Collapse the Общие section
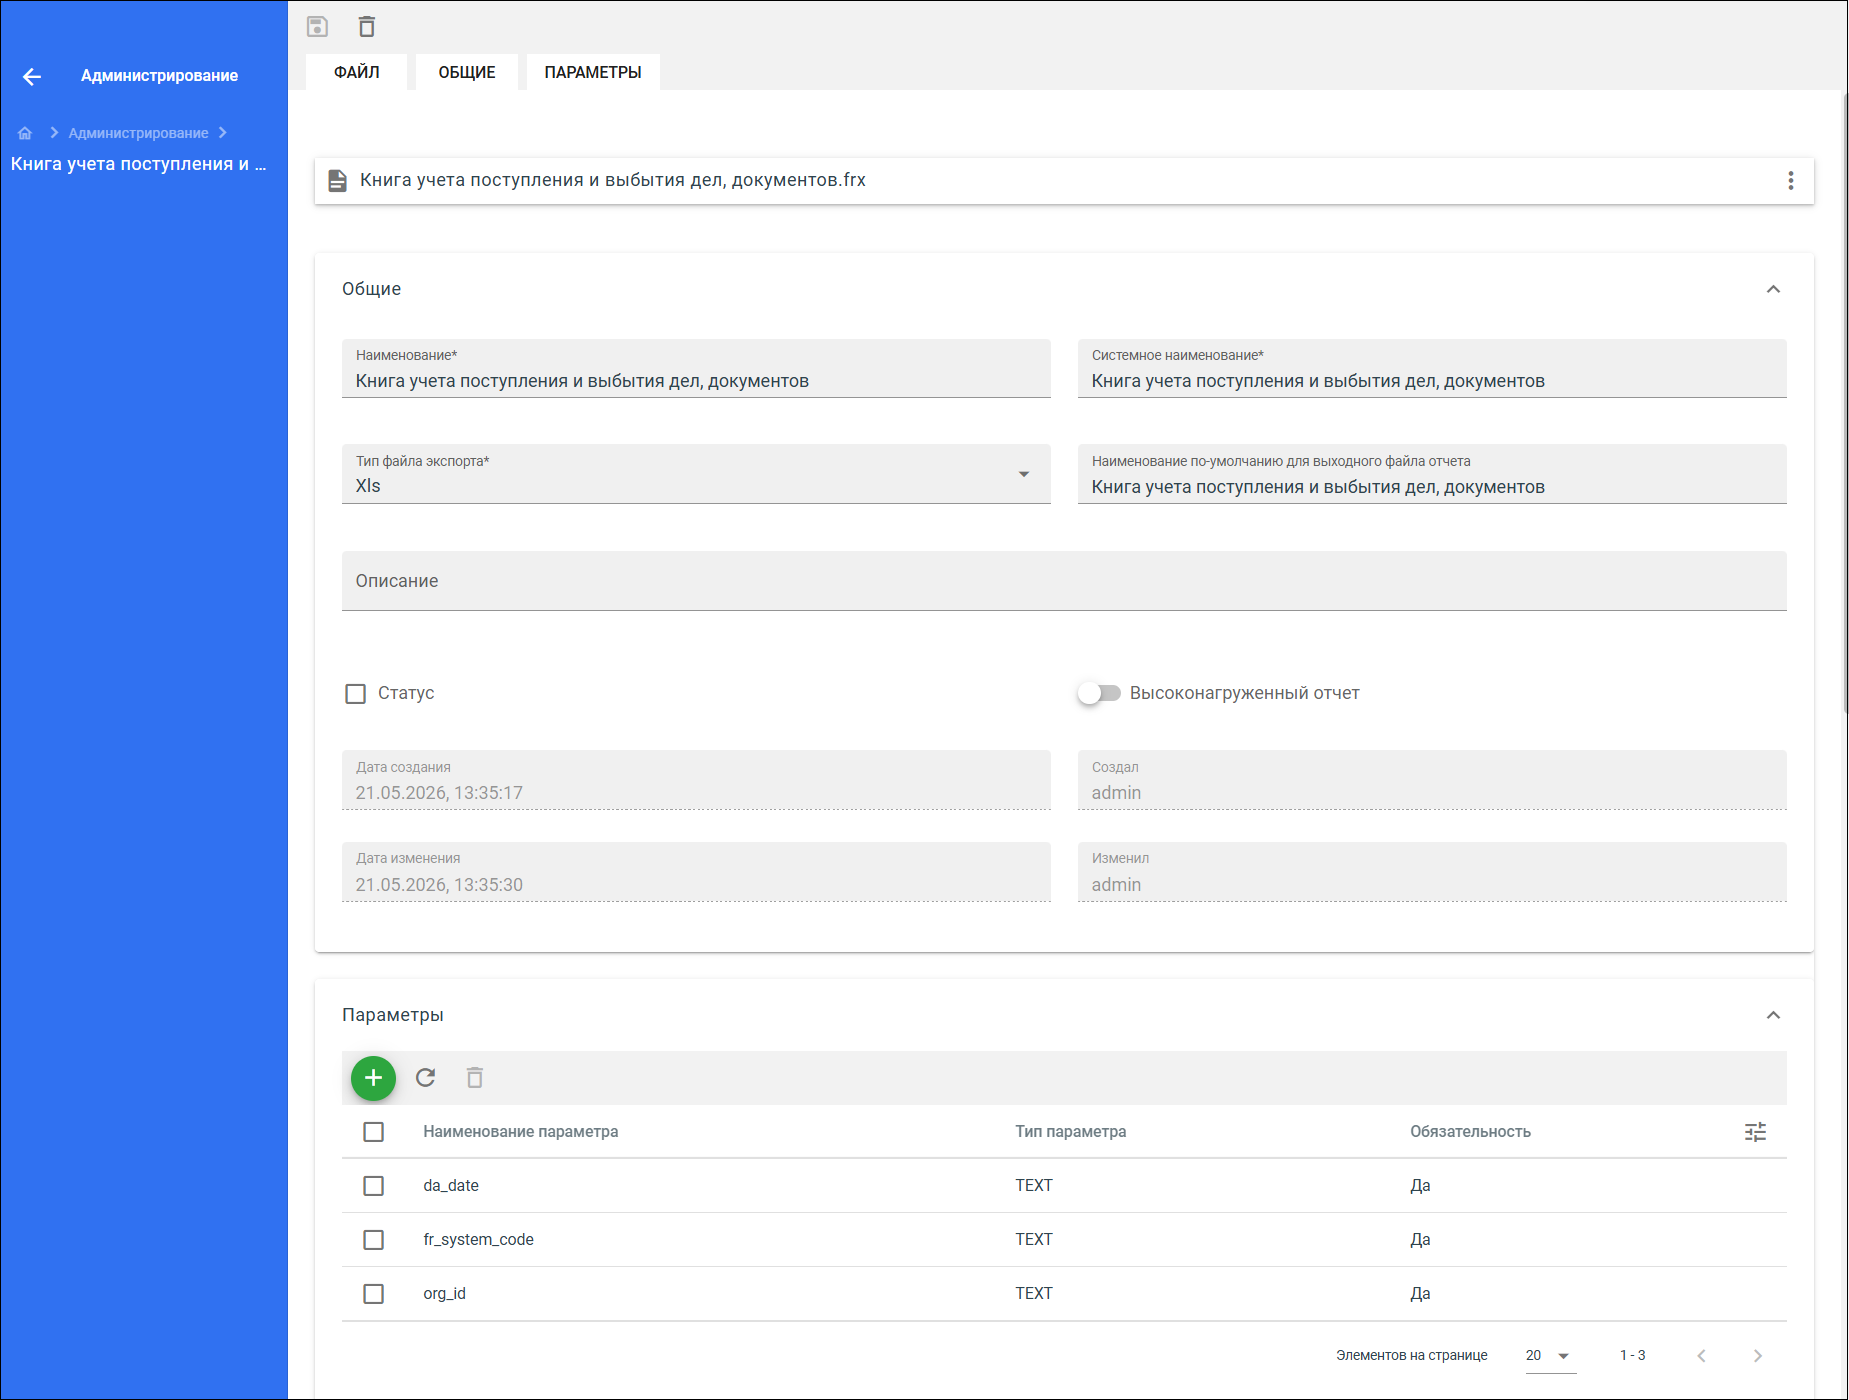The image size is (1849, 1400). point(1773,289)
